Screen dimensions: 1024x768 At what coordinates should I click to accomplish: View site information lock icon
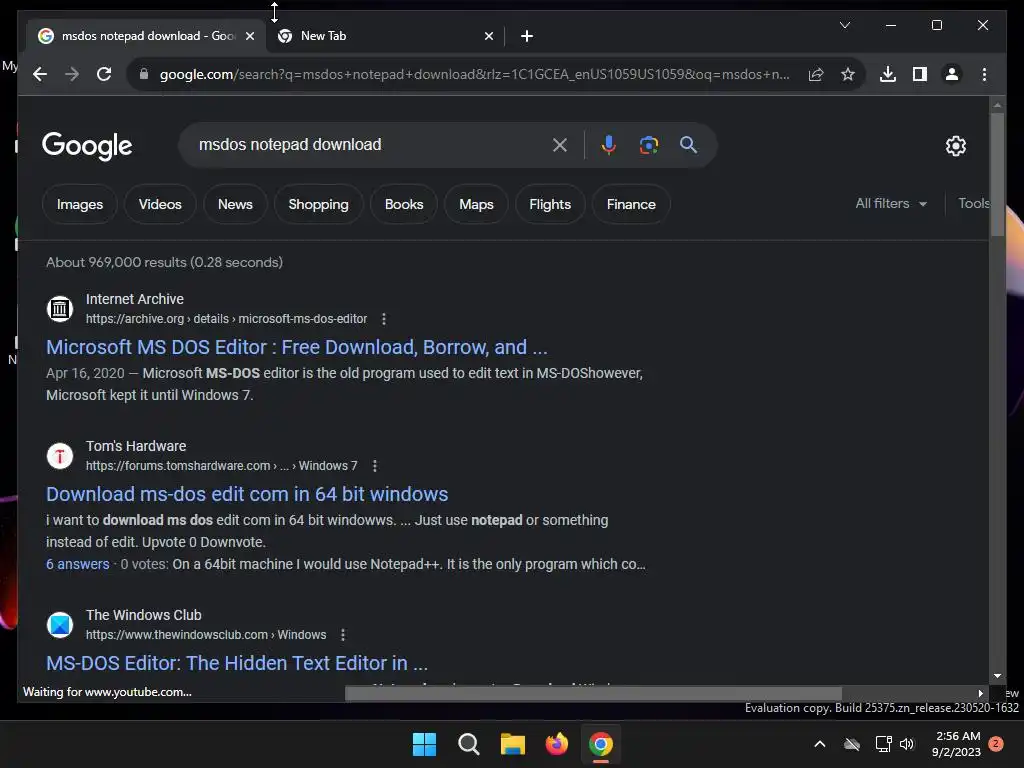(144, 74)
